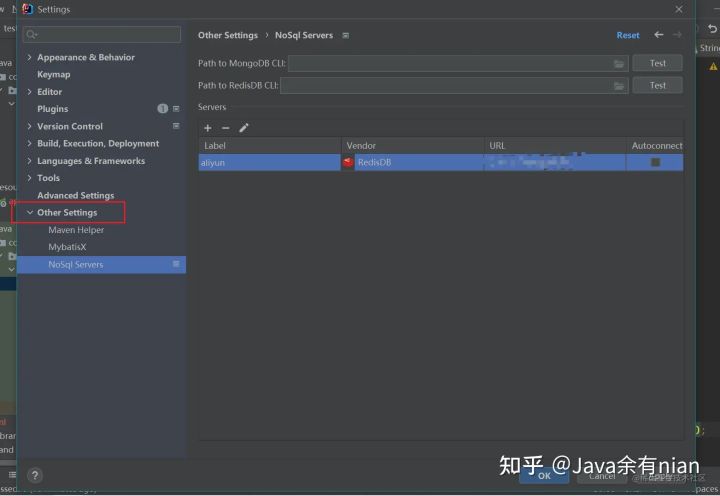The image size is (720, 496).
Task: Focus Path to MongoDB CLI field
Action: [x=458, y=63]
